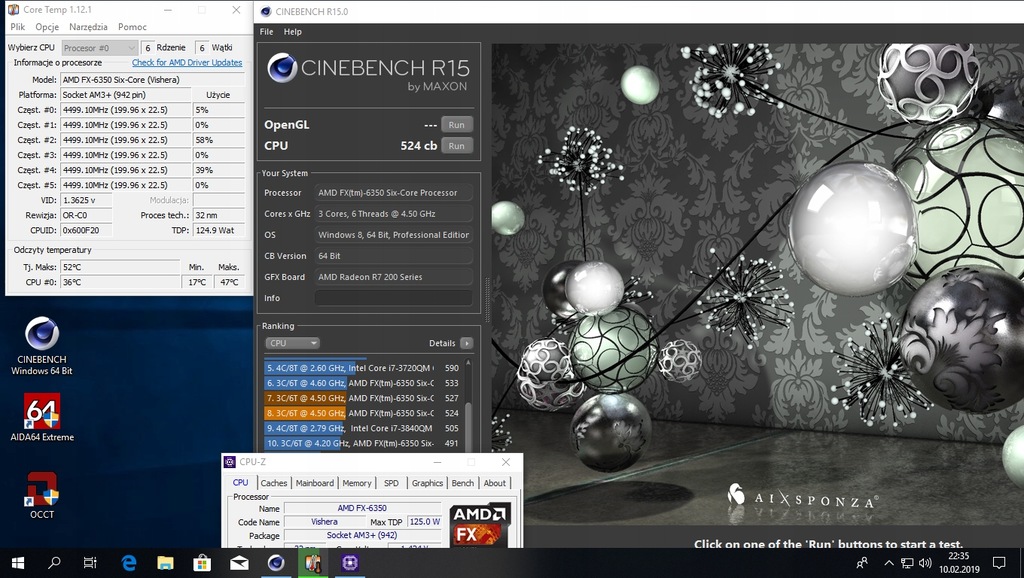Open the Mail app from the taskbar
The width and height of the screenshot is (1024, 578).
pos(239,563)
